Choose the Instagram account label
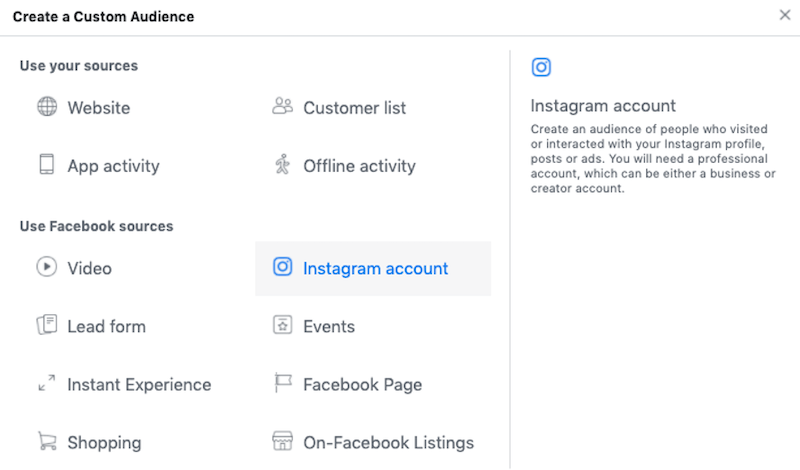 pyautogui.click(x=375, y=268)
